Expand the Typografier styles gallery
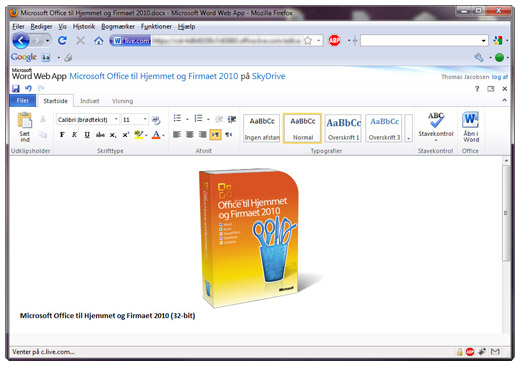This screenshot has height=366, width=520. tap(409, 128)
